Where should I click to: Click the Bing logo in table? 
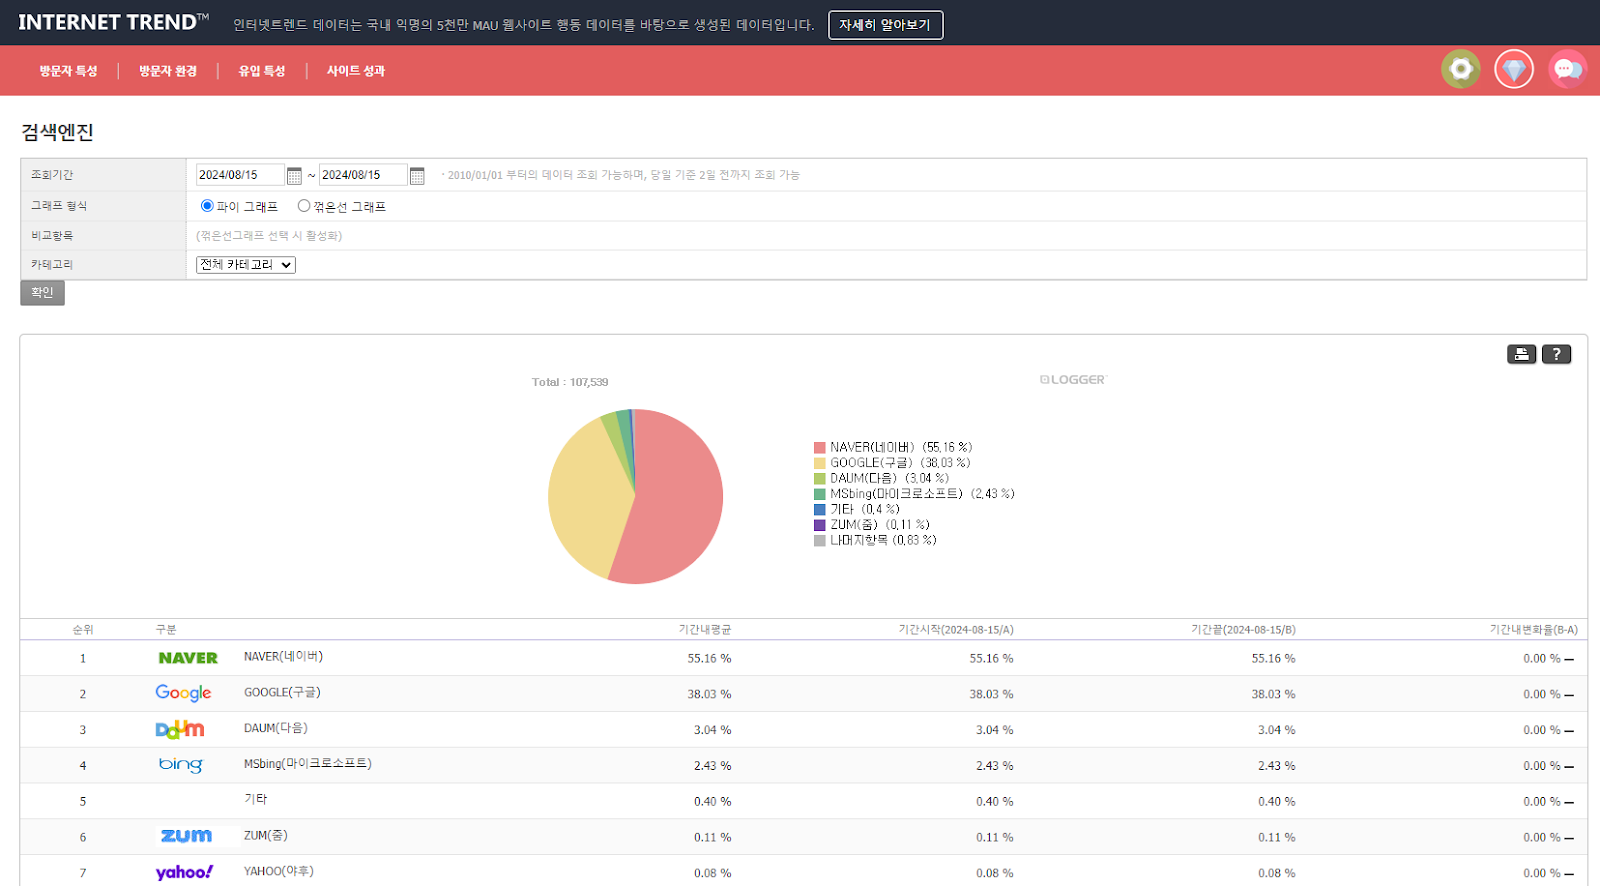[x=181, y=765]
